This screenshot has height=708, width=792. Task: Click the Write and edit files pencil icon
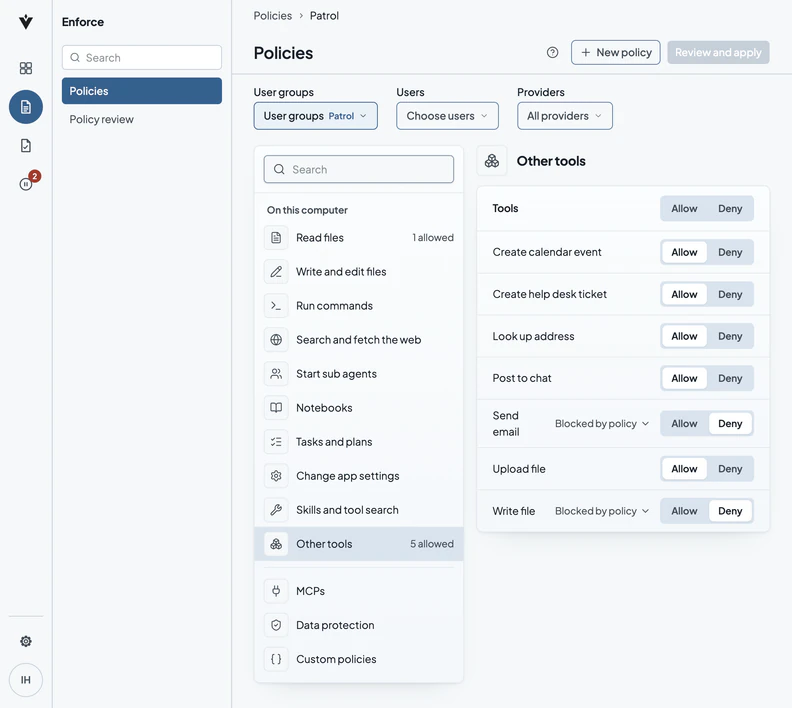point(276,272)
